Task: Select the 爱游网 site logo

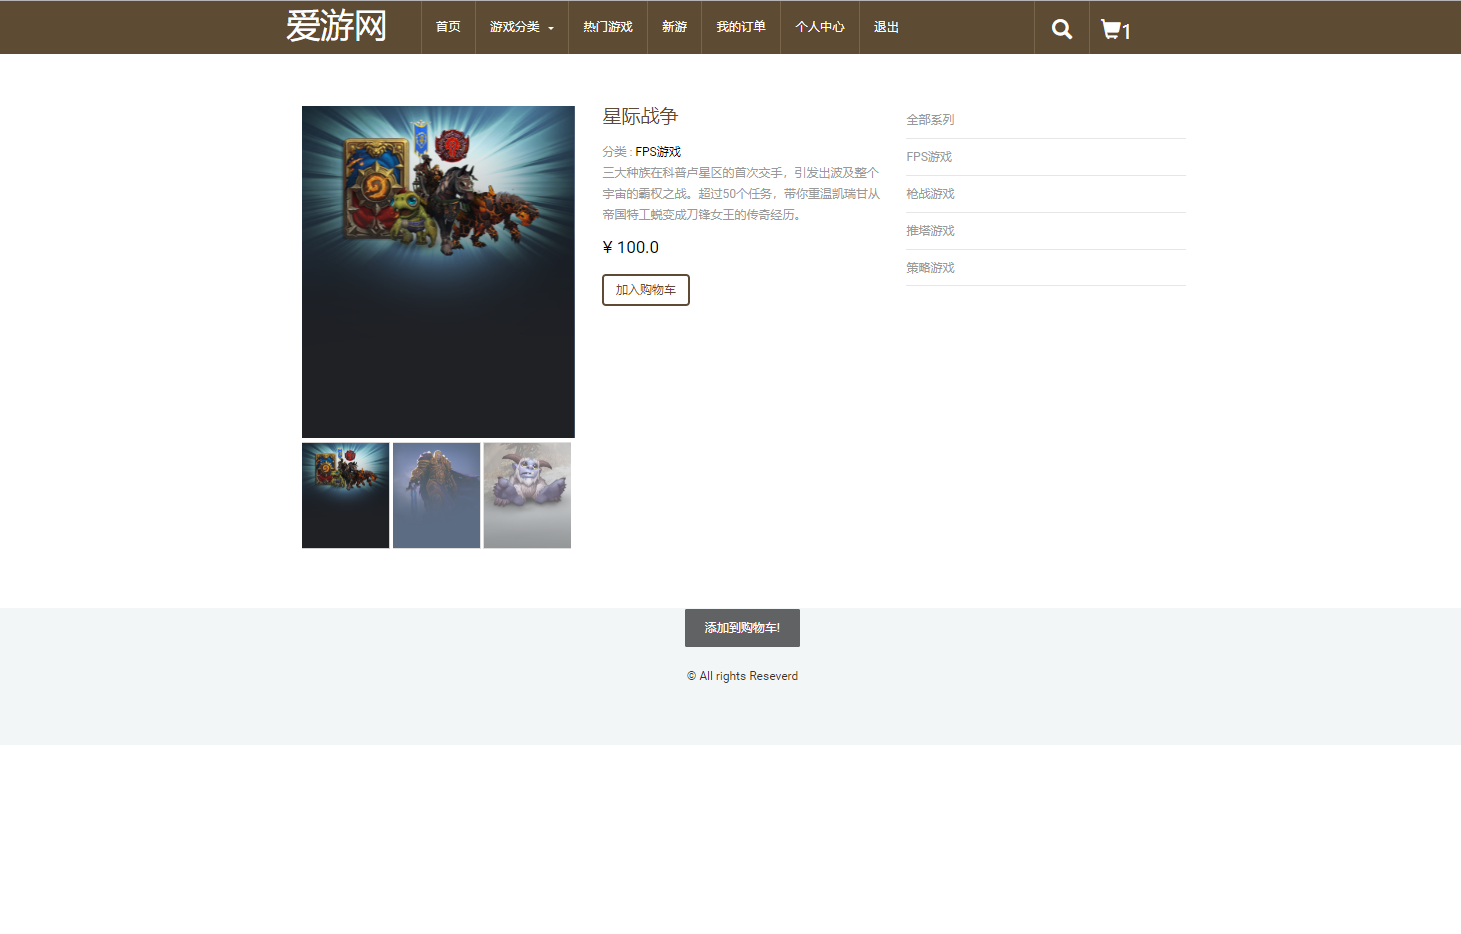Action: coord(338,26)
